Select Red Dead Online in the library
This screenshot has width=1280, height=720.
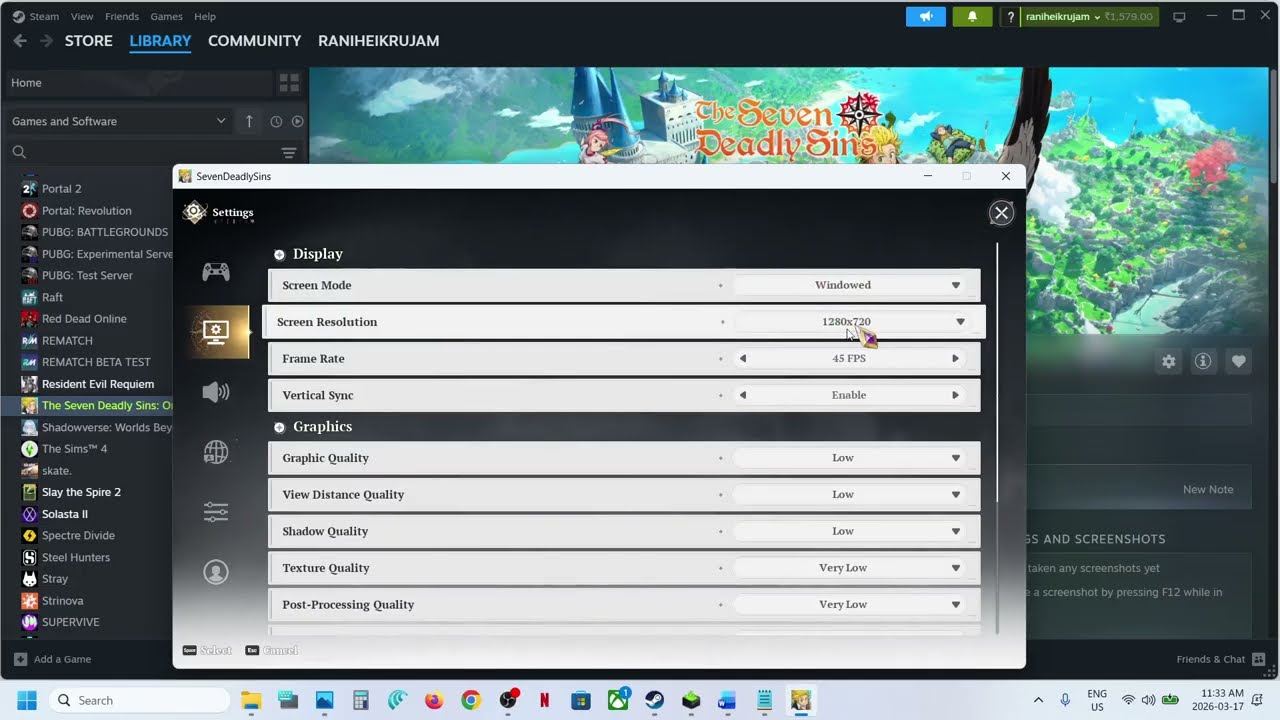tap(84, 319)
